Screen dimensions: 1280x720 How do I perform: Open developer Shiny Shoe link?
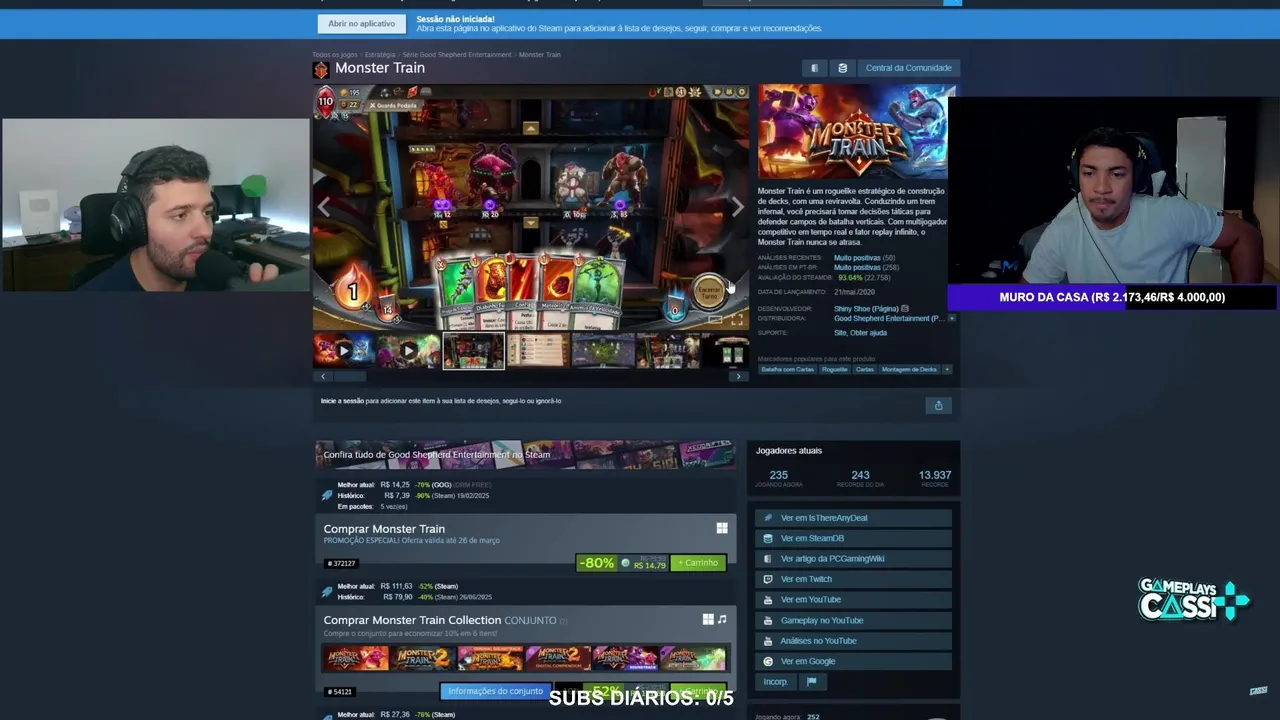click(866, 309)
